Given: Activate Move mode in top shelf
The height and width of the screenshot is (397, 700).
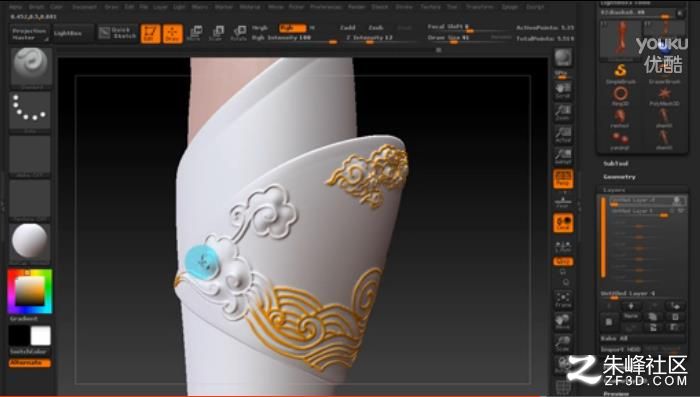Looking at the screenshot, I should (194, 33).
